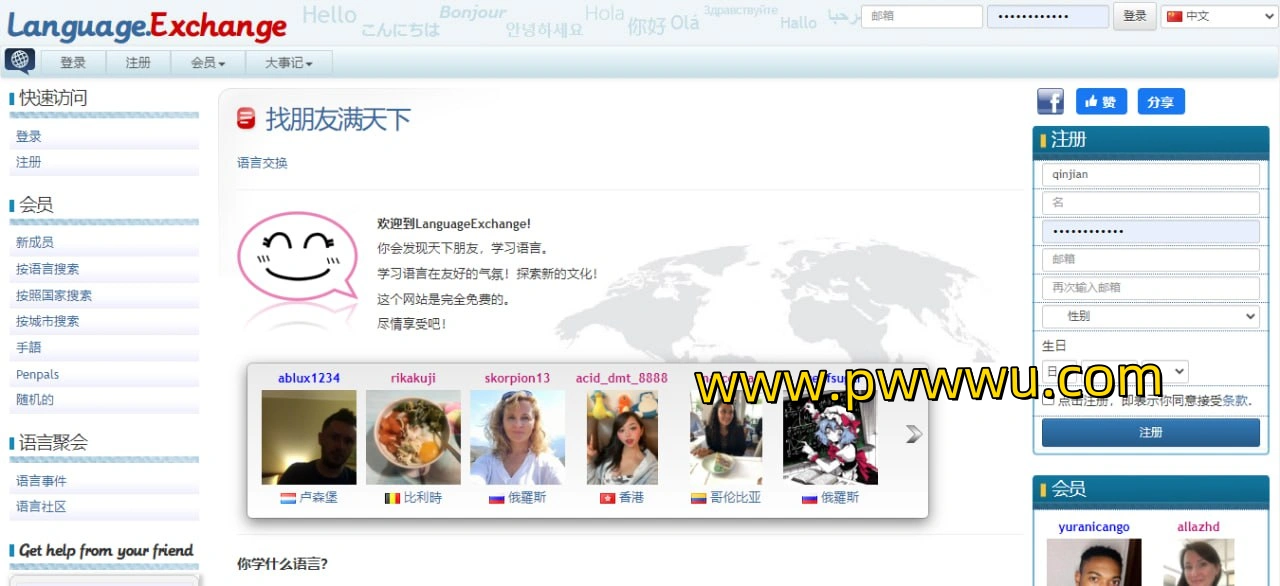Click the Colombia flag beside 哥伦比亚
The image size is (1280, 586).
(698, 498)
